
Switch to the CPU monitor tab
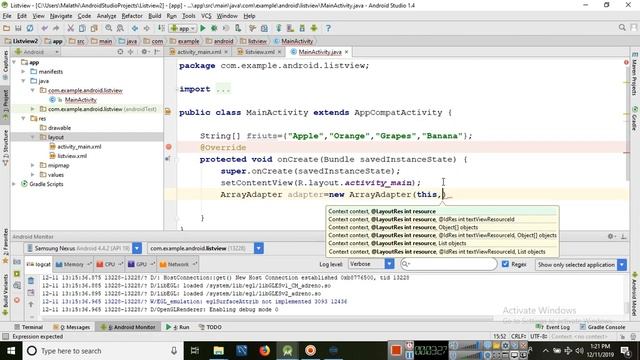109,264
